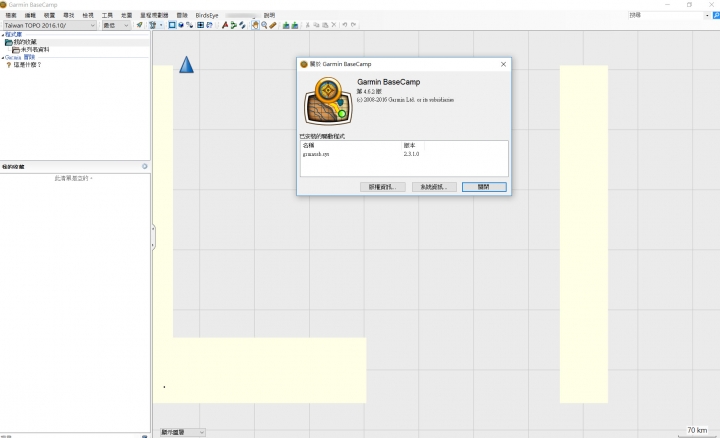Click the blue search button at top right
This screenshot has height=438, width=720.
[716, 15]
